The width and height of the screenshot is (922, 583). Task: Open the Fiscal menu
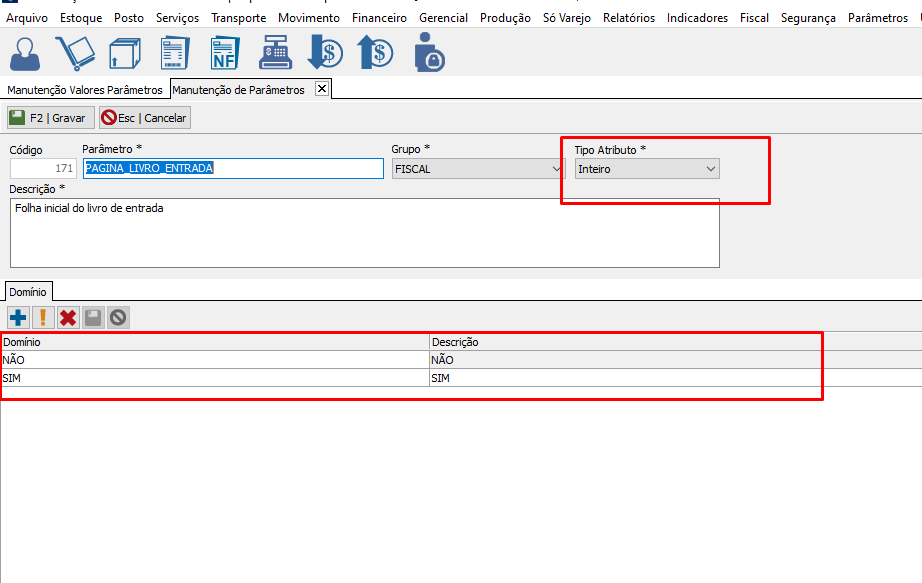(x=754, y=18)
